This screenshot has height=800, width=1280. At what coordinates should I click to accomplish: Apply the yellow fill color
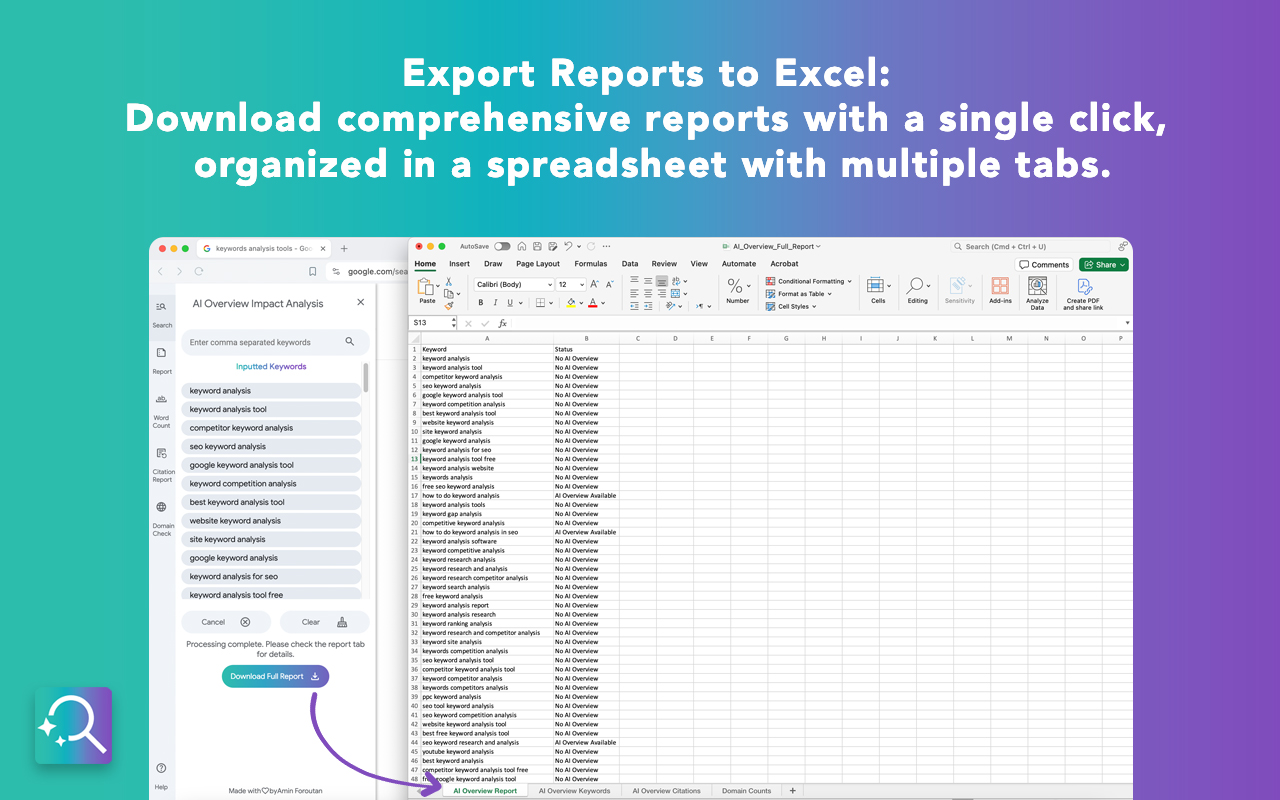[x=571, y=303]
